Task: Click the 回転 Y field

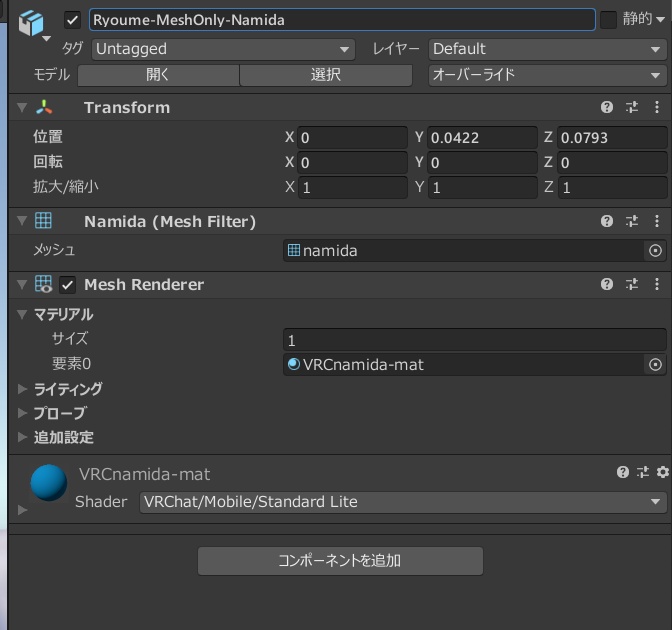Action: (482, 162)
